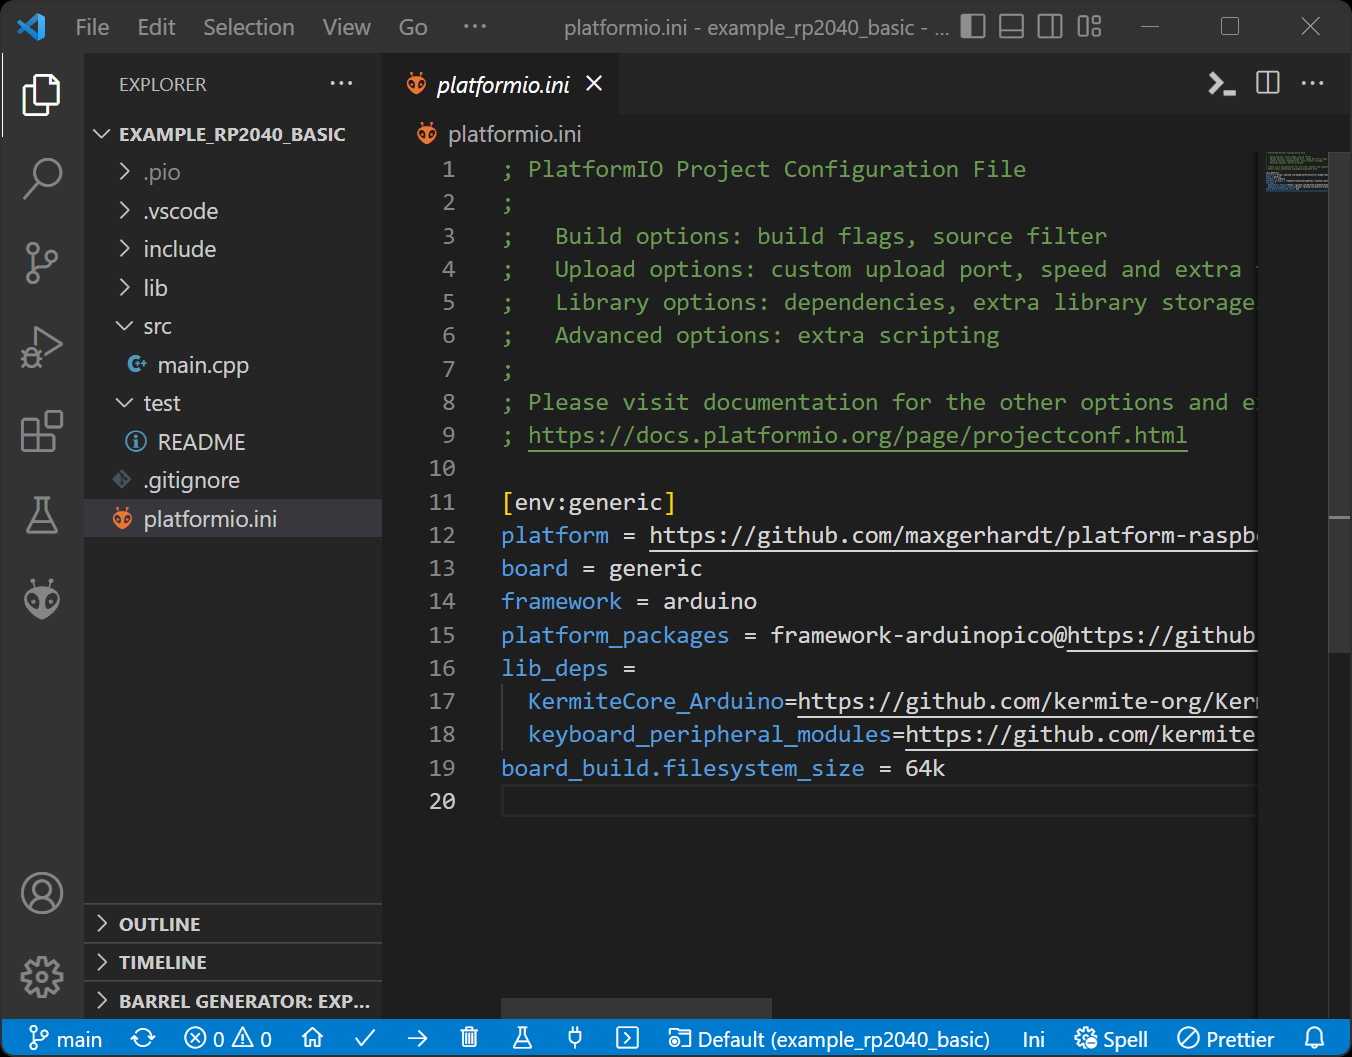Click PlatformIO Upload arrow in status bar
Viewport: 1352px width, 1057px height.
(418, 1039)
